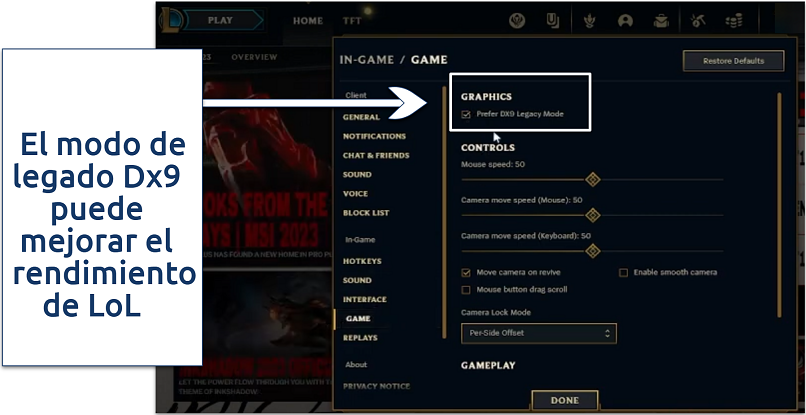
Task: Click the settings panel vertical scrollbar
Action: (779, 205)
